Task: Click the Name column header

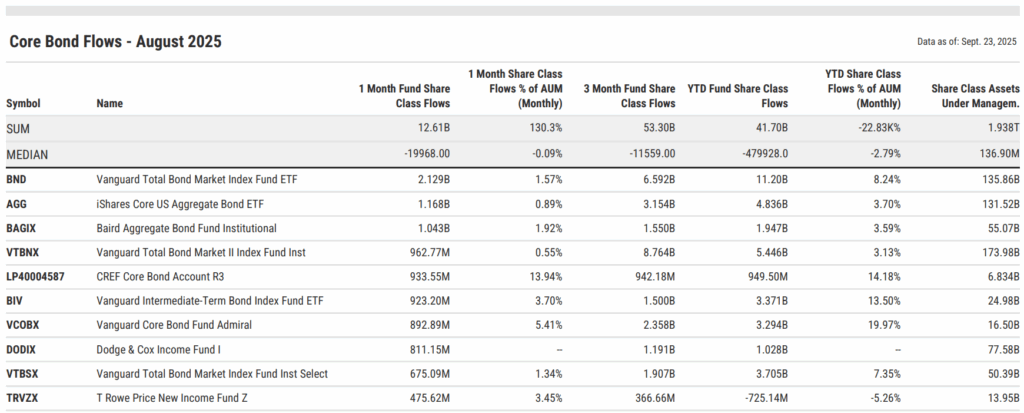Action: [x=109, y=103]
